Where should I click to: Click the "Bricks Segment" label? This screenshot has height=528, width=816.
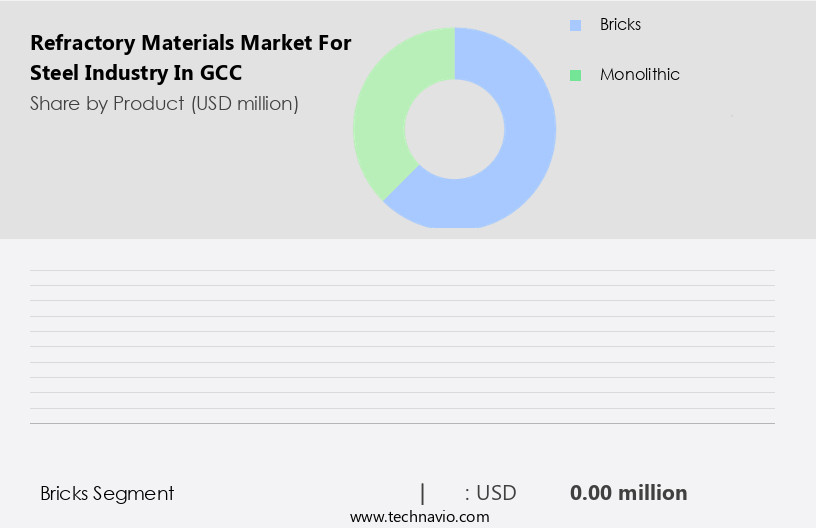pos(107,493)
